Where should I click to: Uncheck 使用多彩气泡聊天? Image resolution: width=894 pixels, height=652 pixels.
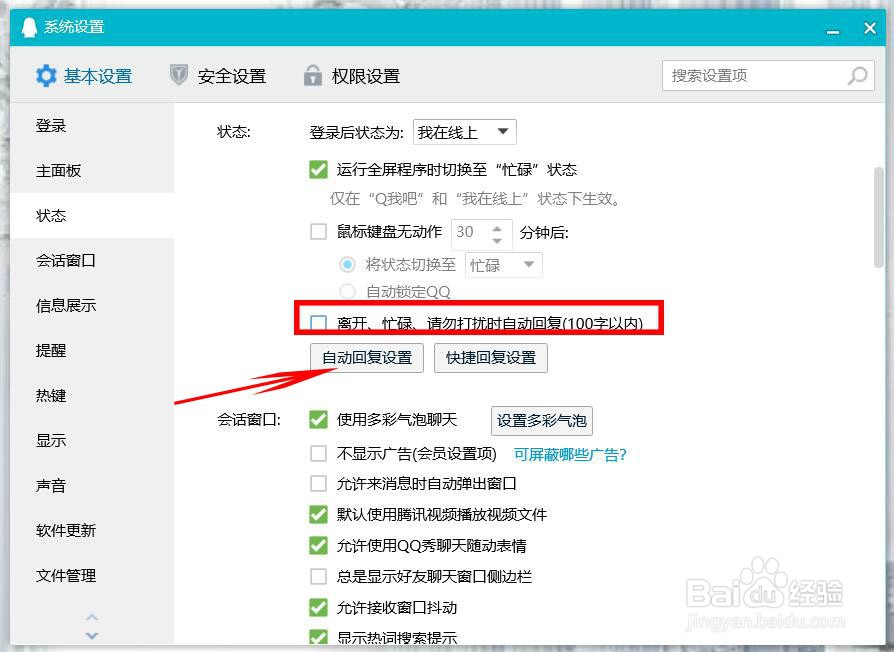(x=318, y=420)
